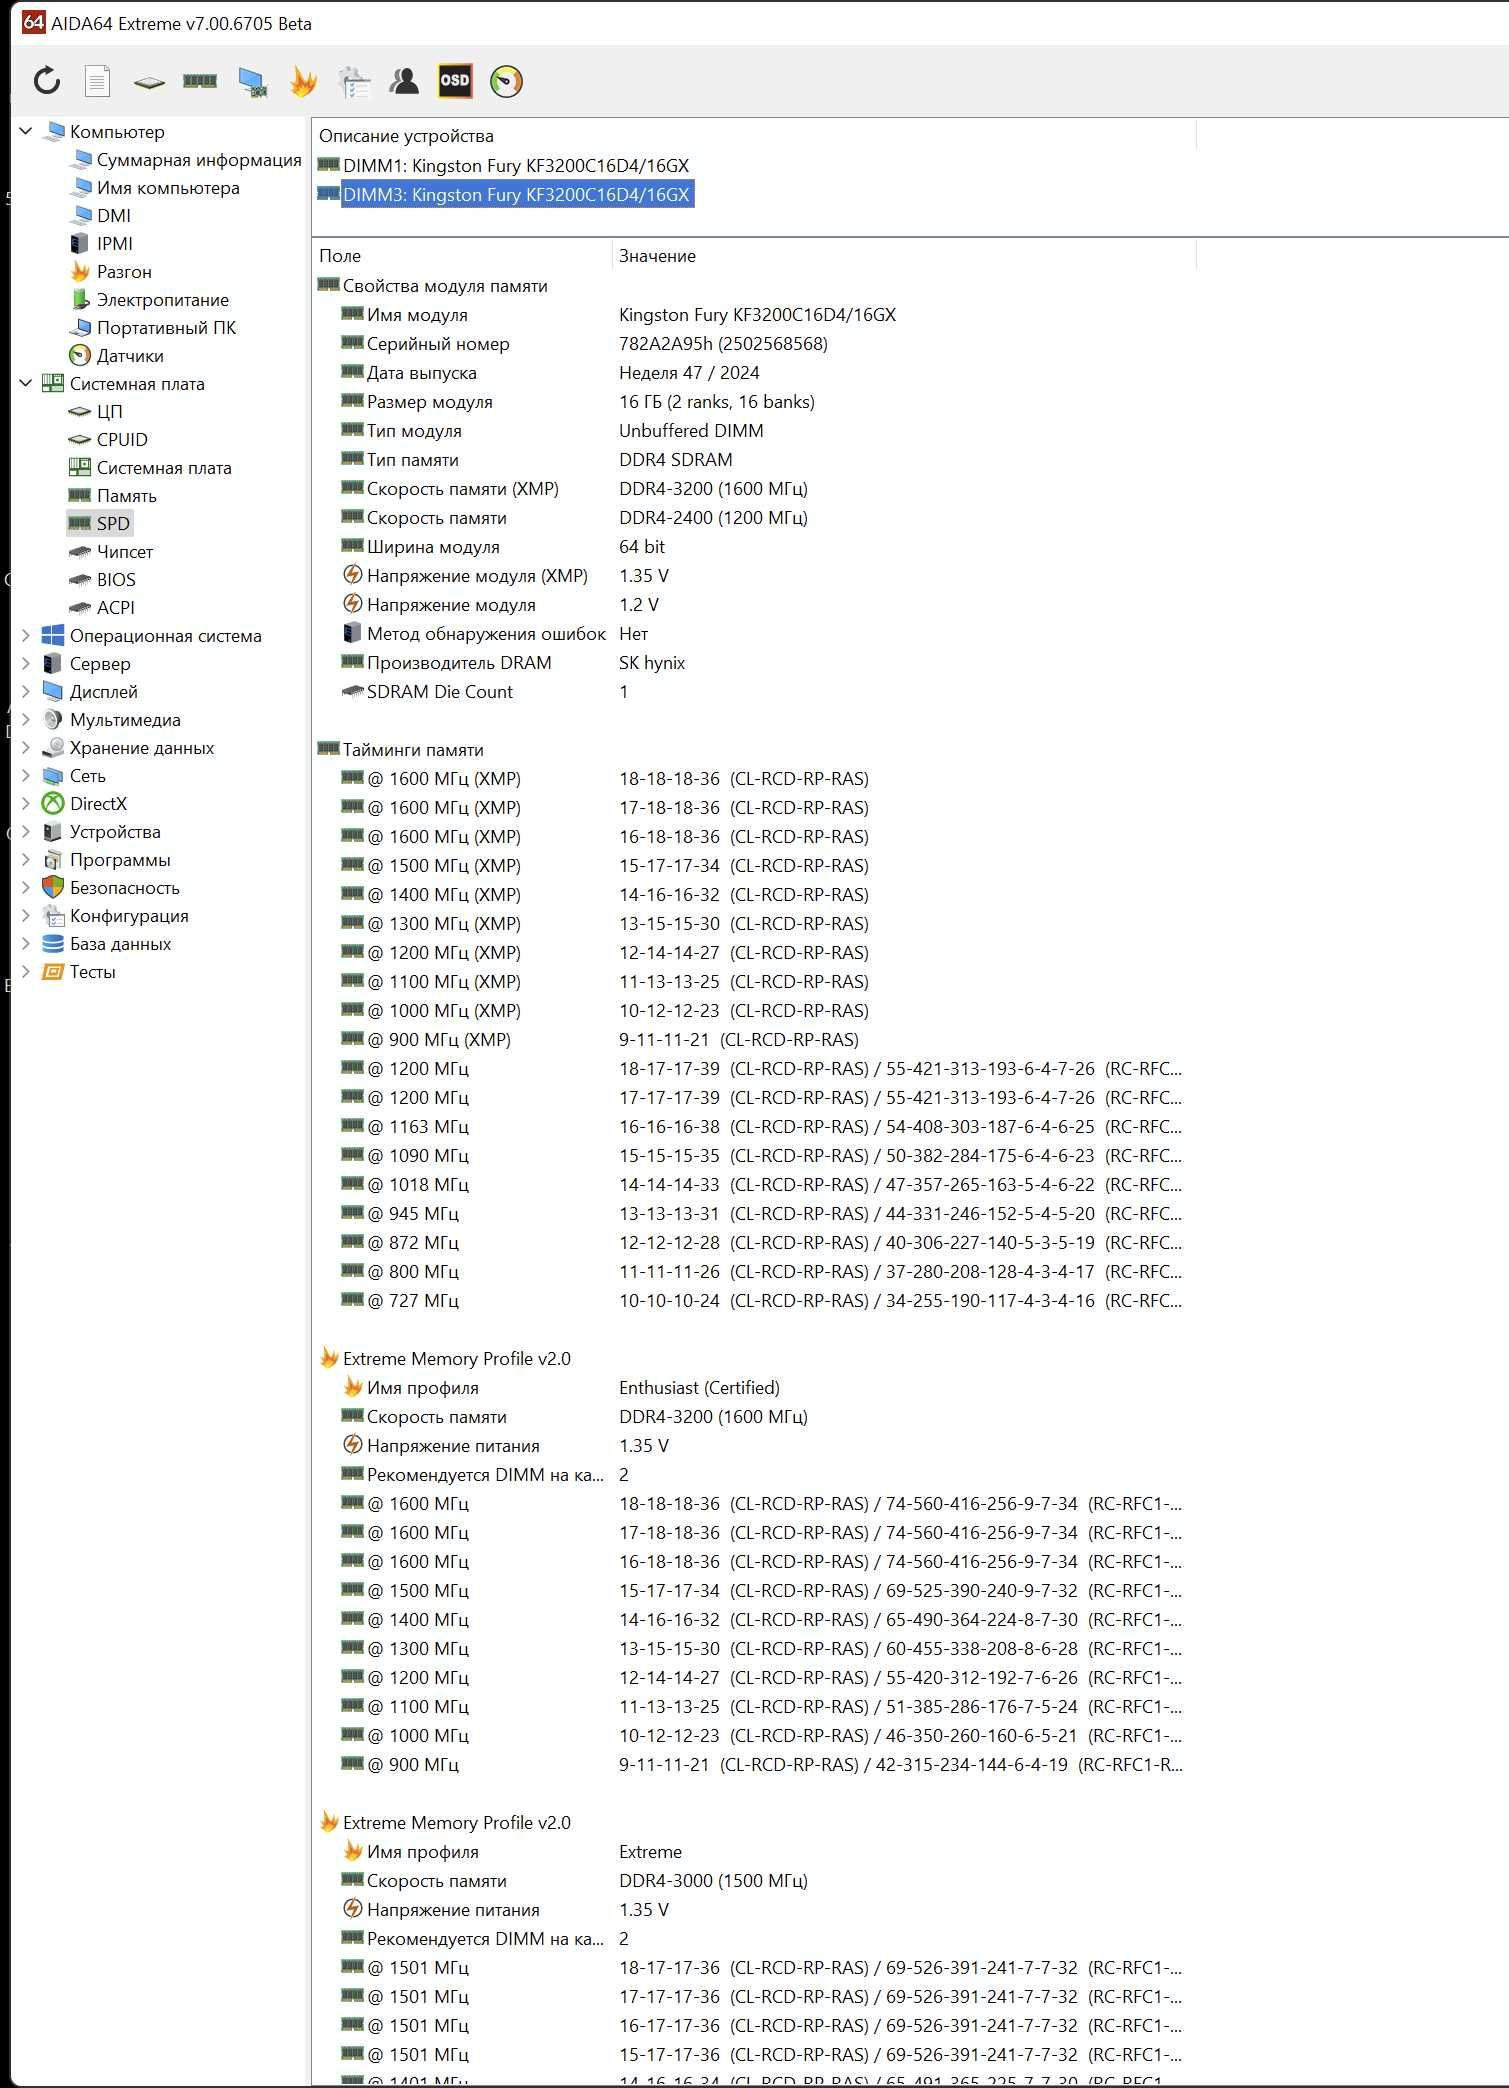Expand the Операционная система node
The height and width of the screenshot is (2088, 1509).
click(26, 635)
